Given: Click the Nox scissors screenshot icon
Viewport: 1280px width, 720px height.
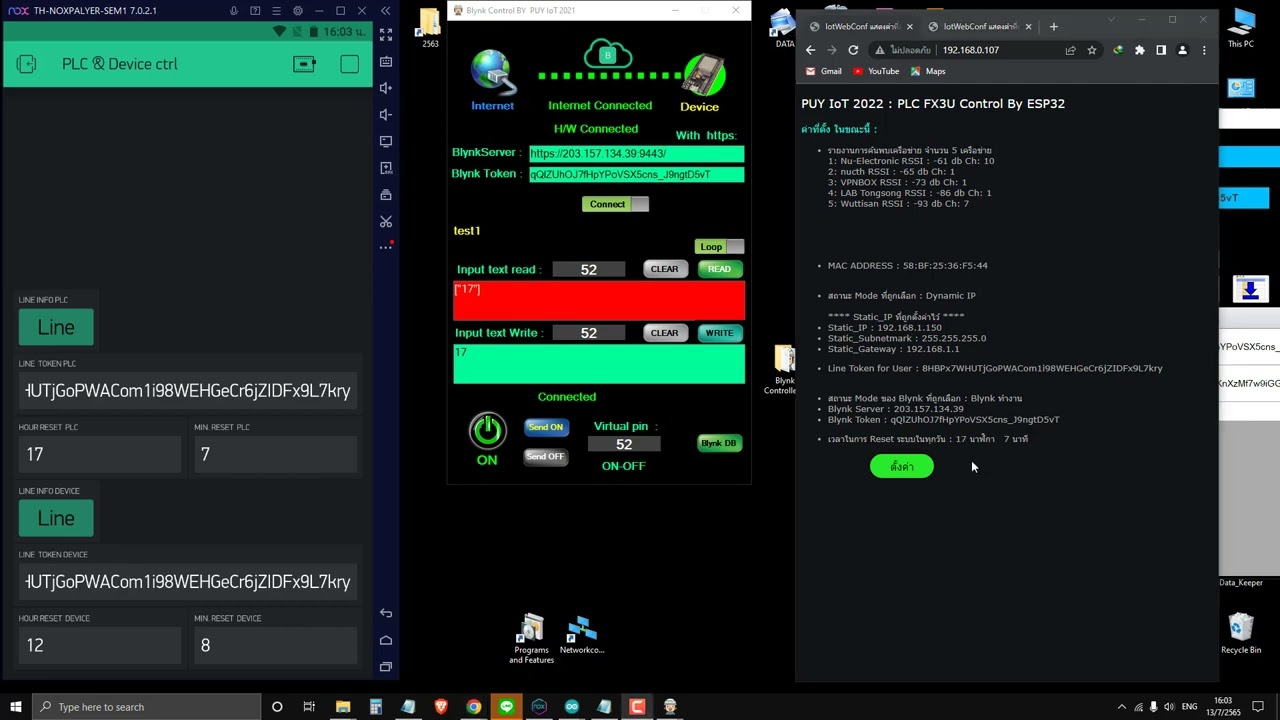Looking at the screenshot, I should click(x=386, y=221).
